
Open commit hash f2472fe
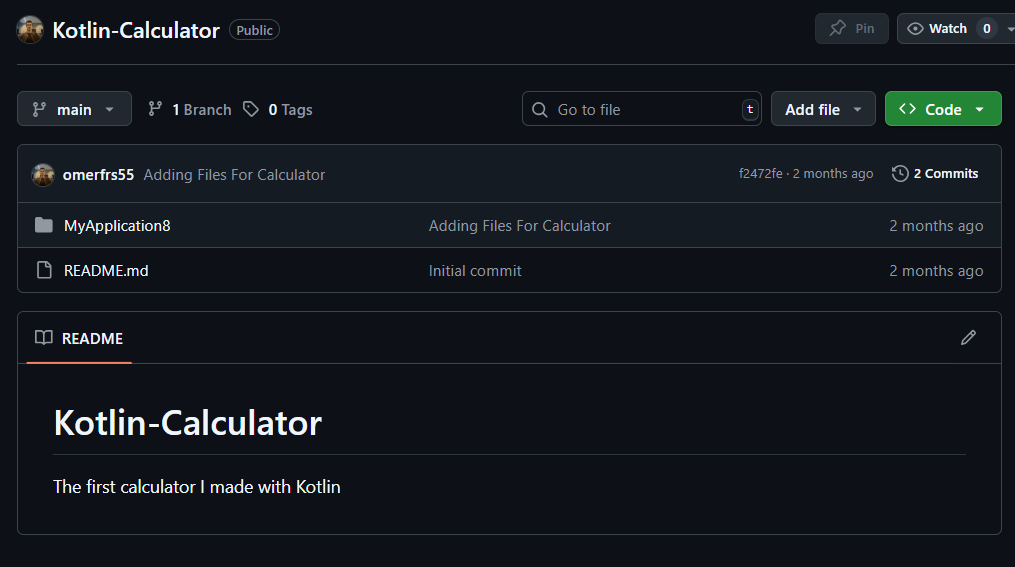click(x=761, y=173)
